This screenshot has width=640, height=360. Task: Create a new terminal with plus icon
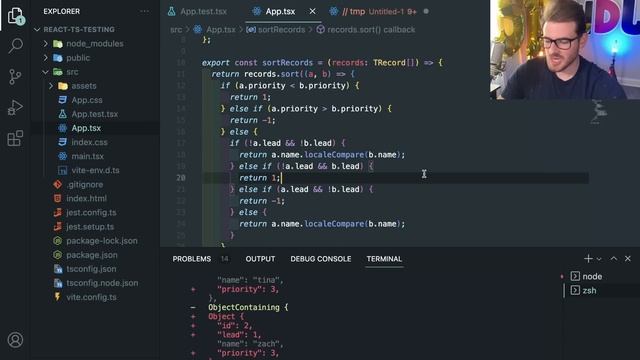coord(588,258)
